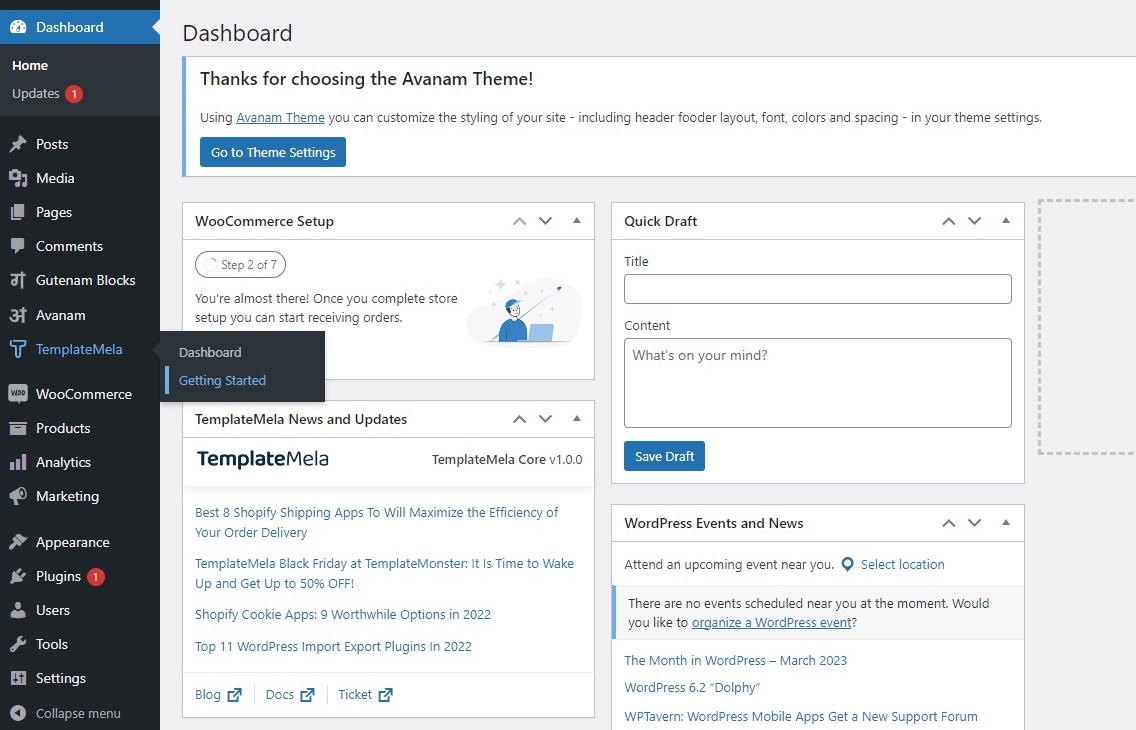Open the Updates submenu item
The width and height of the screenshot is (1136, 730).
click(x=36, y=93)
